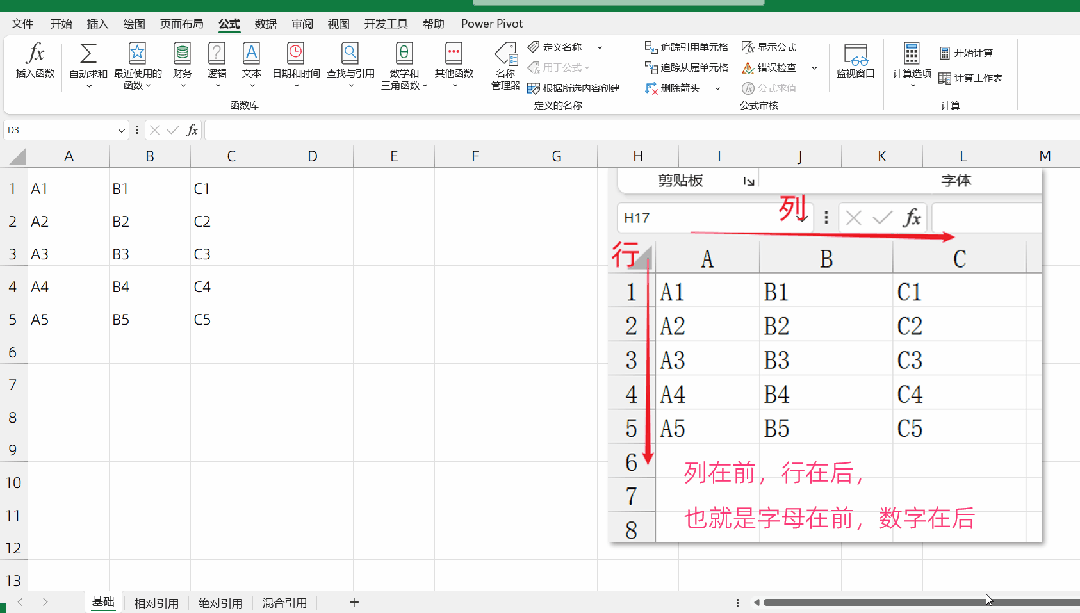Open the Power Pivot ribbon tab
Screen dimensions: 1080x613
click(x=492, y=23)
